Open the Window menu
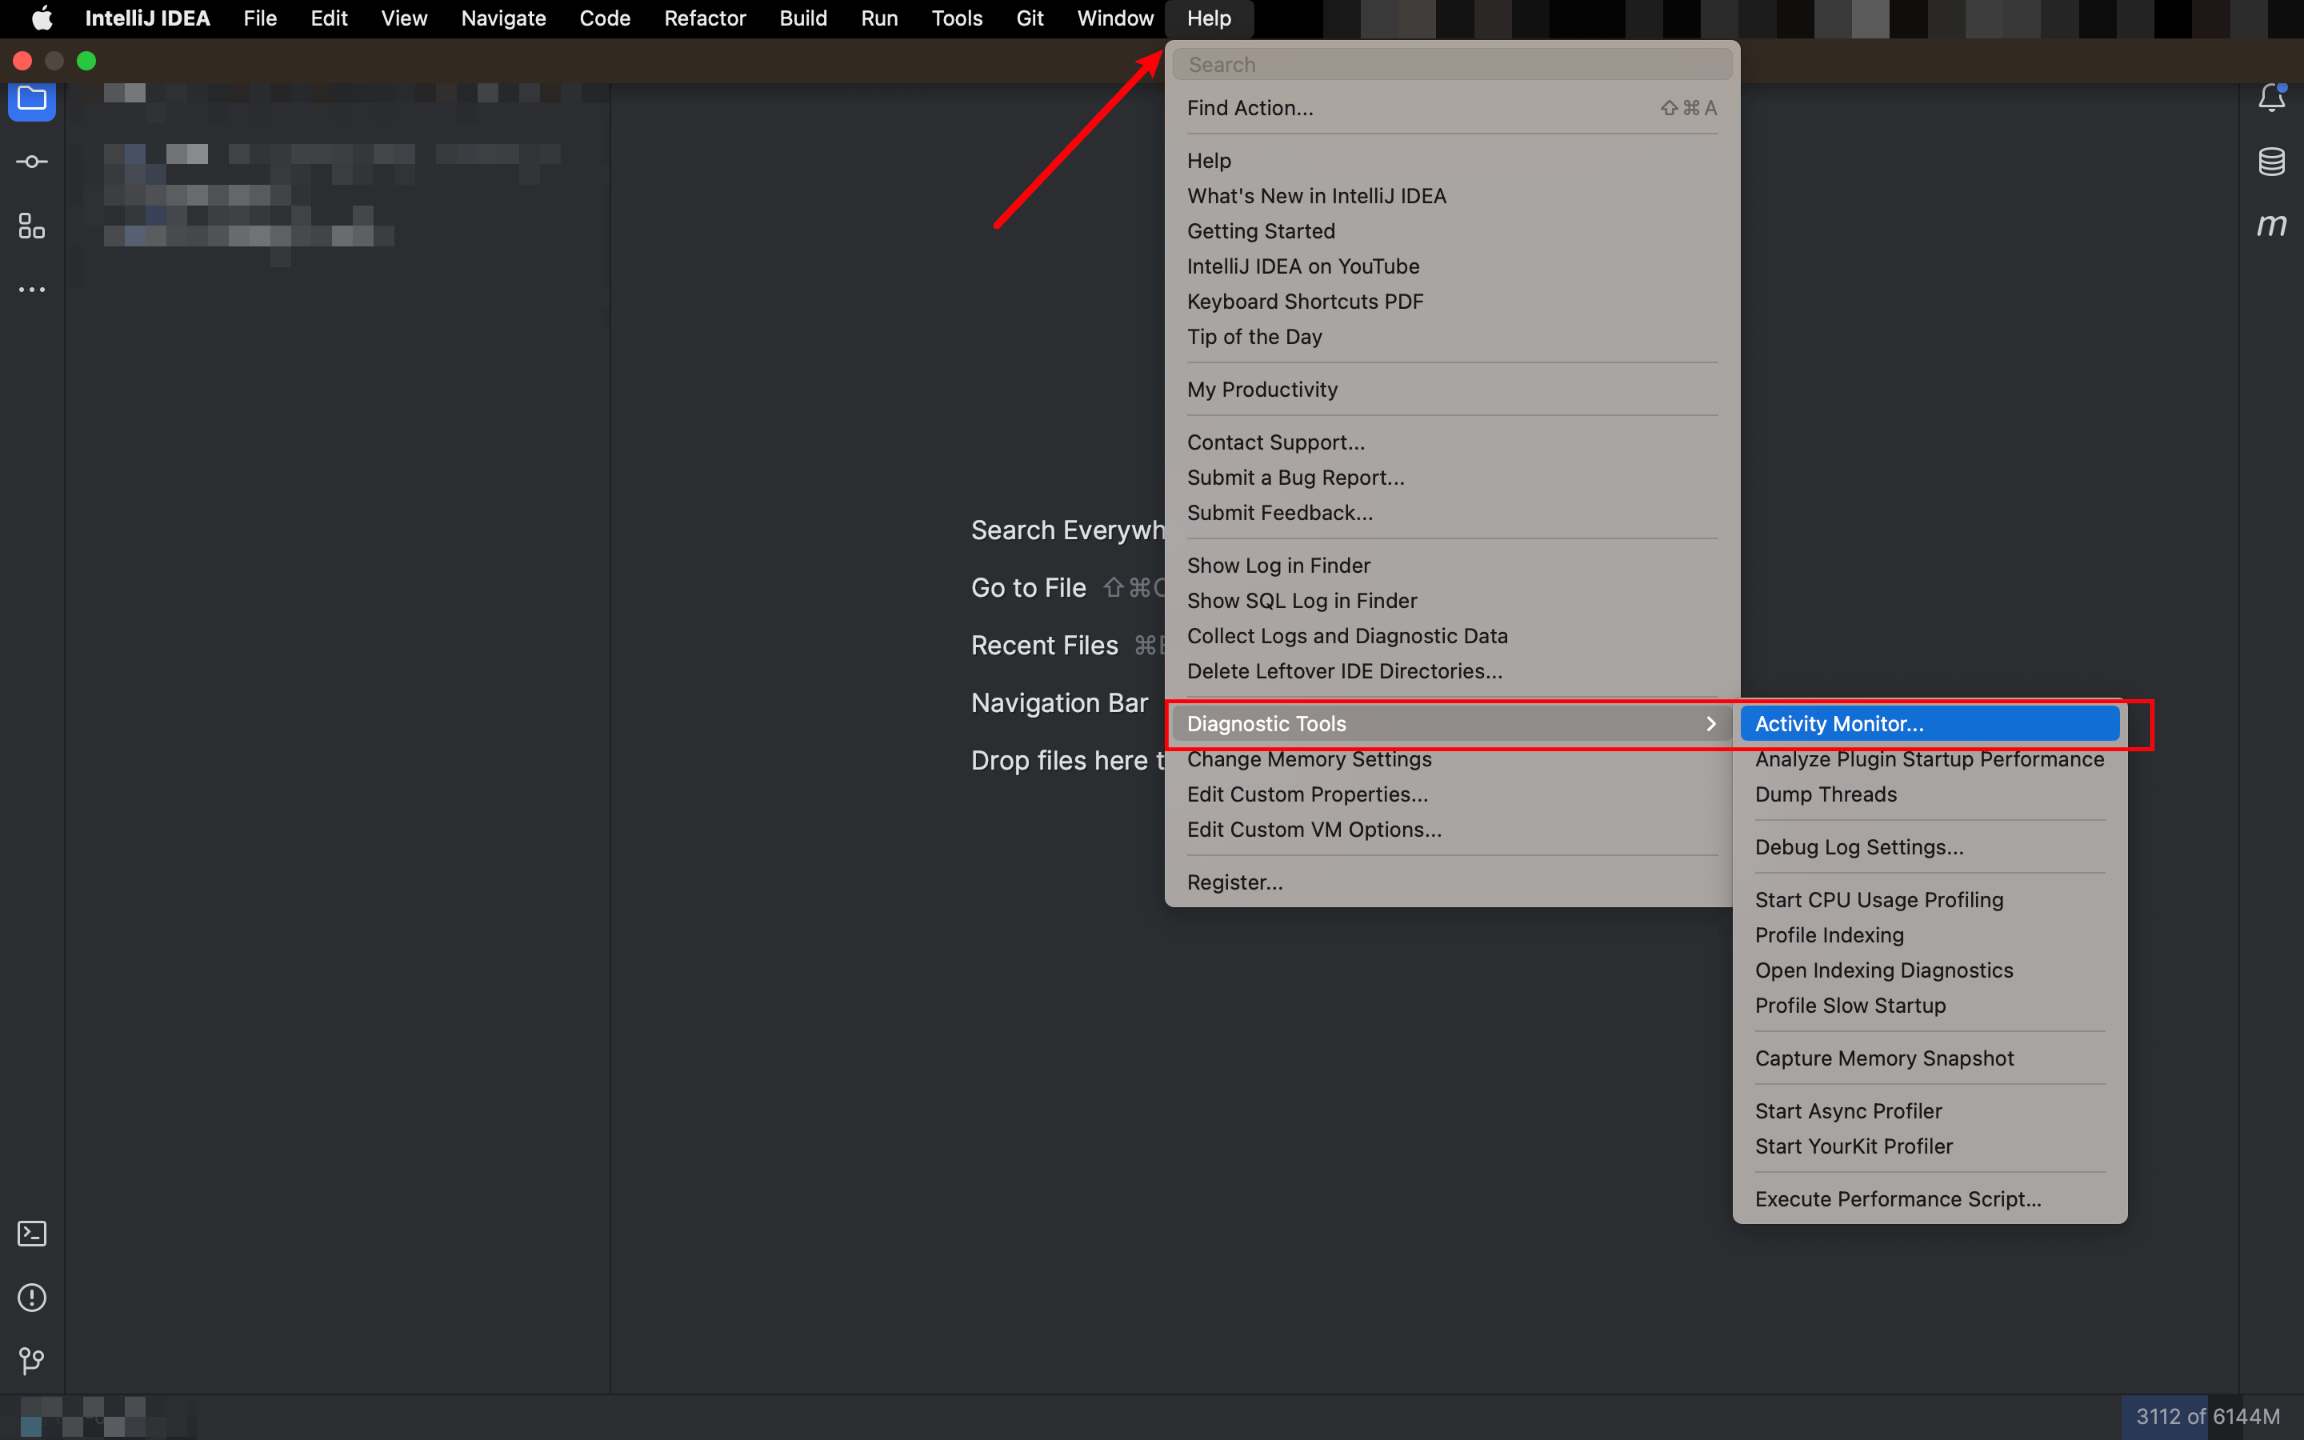Image resolution: width=2304 pixels, height=1440 pixels. click(x=1115, y=18)
